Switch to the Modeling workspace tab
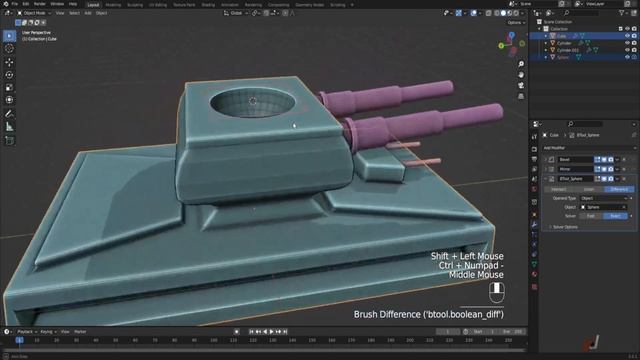This screenshot has height=360, width=640. coord(113,5)
